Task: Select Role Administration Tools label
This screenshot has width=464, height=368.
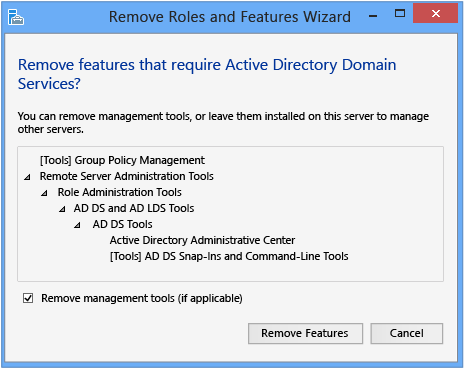Action: [x=120, y=192]
